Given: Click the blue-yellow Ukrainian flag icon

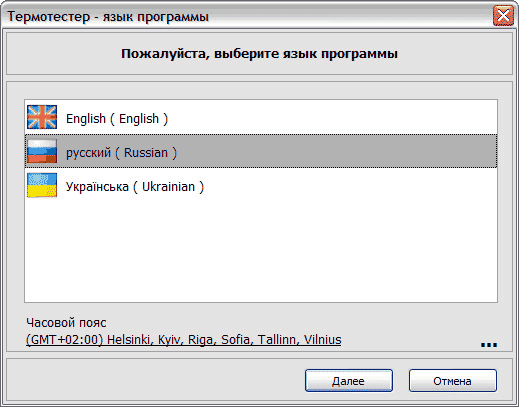Looking at the screenshot, I should coord(42,185).
